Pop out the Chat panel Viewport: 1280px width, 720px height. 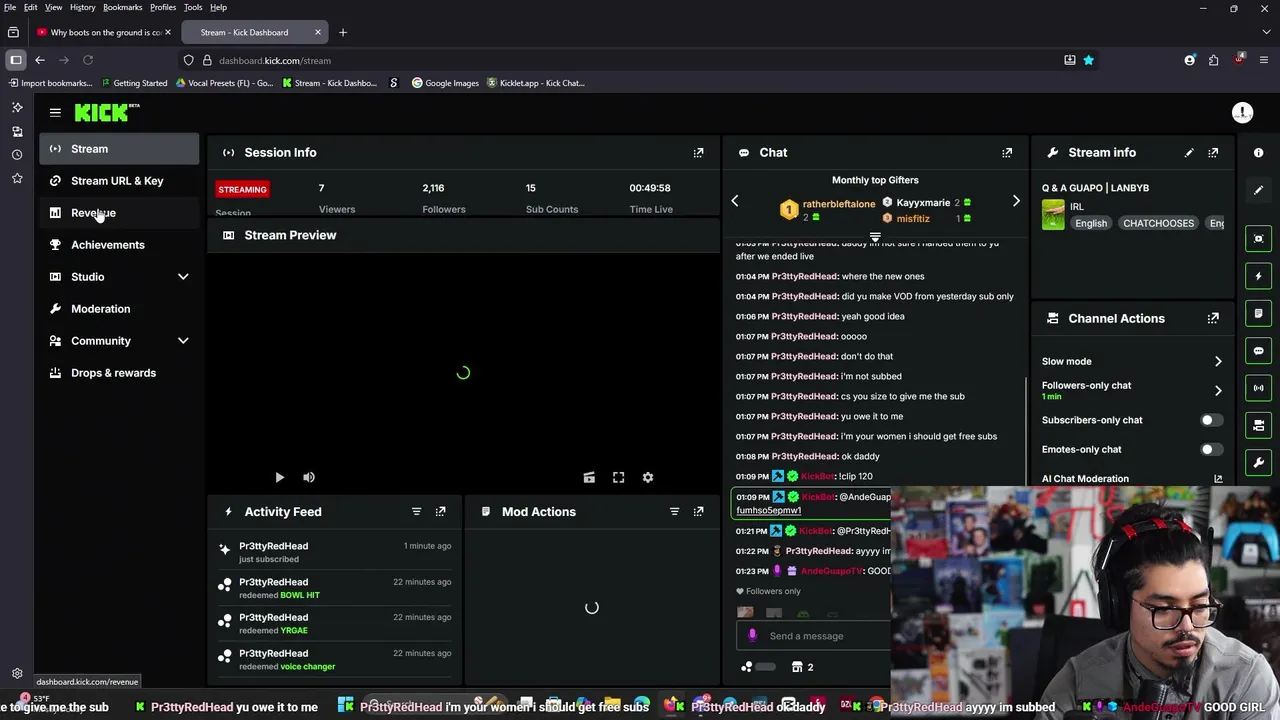(x=1007, y=153)
